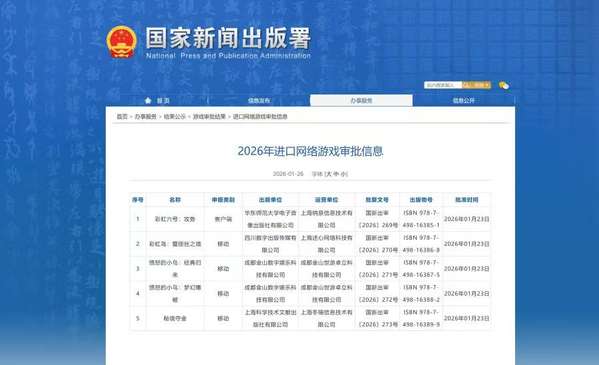The height and width of the screenshot is (365, 599).
Task: Click the 首页 breadcrumb link
Action: [x=122, y=117]
